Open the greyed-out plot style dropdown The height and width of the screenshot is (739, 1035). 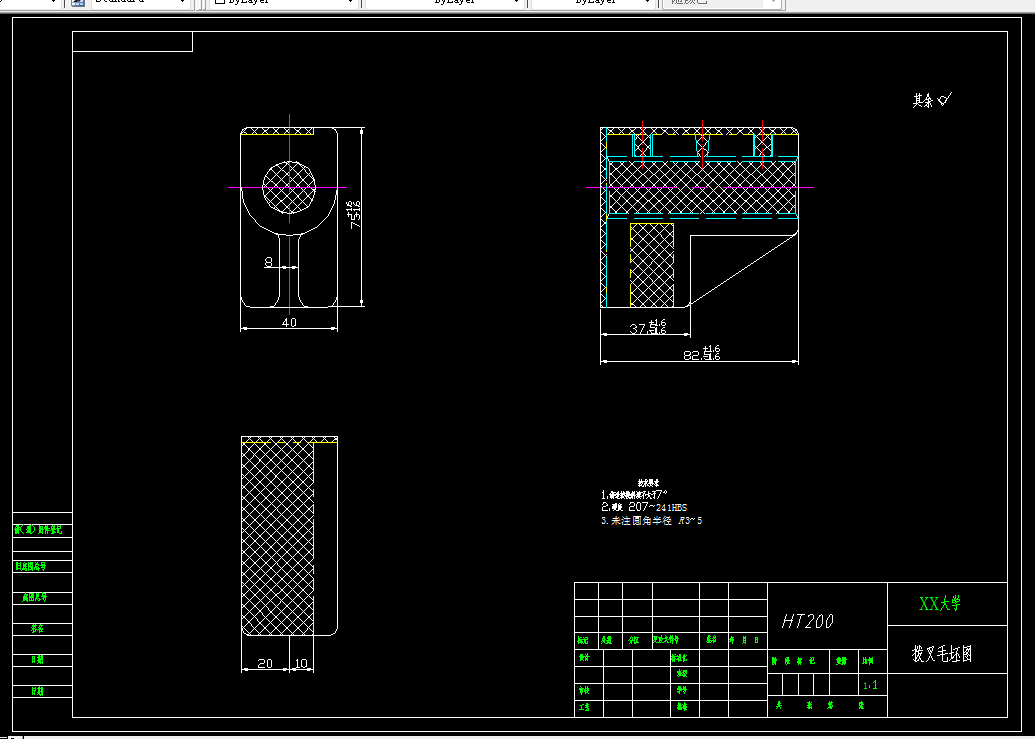coord(722,3)
